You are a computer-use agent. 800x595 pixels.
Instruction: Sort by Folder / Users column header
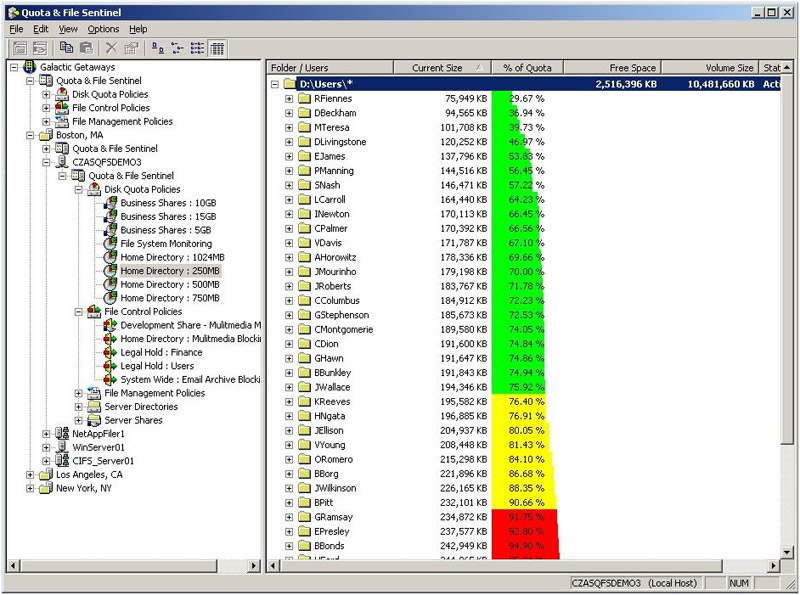(x=330, y=67)
